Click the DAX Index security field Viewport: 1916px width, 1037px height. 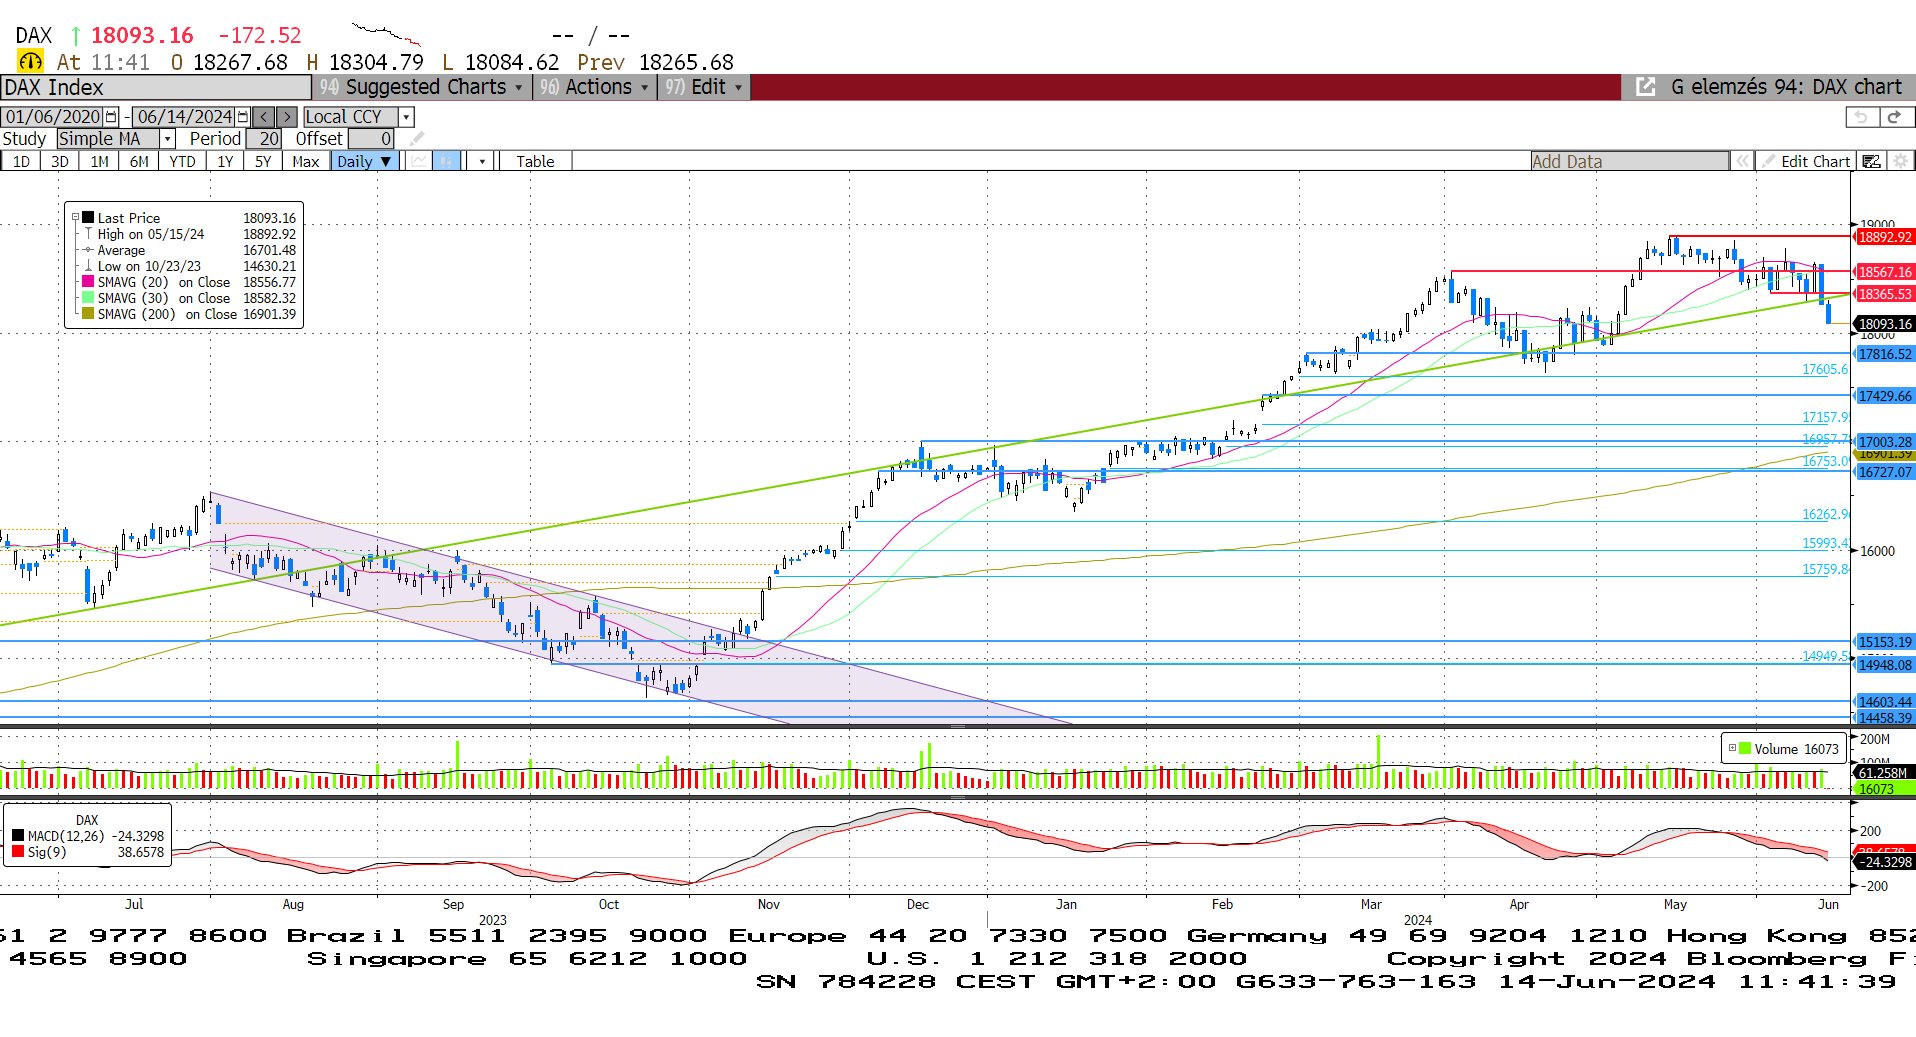(x=156, y=87)
